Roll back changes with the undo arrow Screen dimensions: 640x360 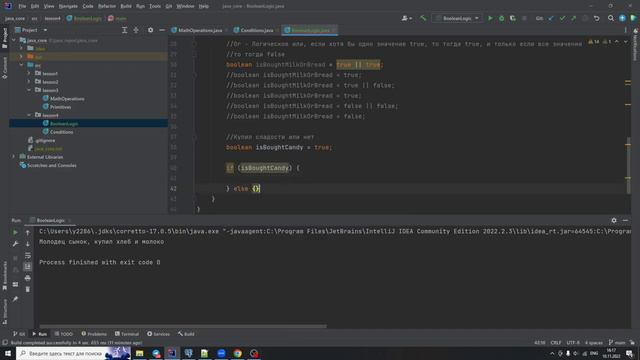coord(596,18)
